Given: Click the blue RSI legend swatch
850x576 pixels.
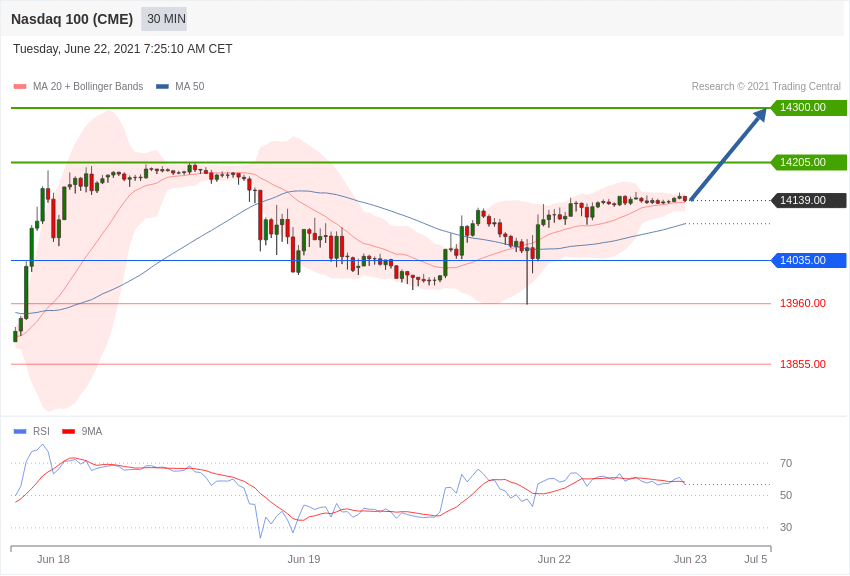Looking at the screenshot, I should click(20, 431).
